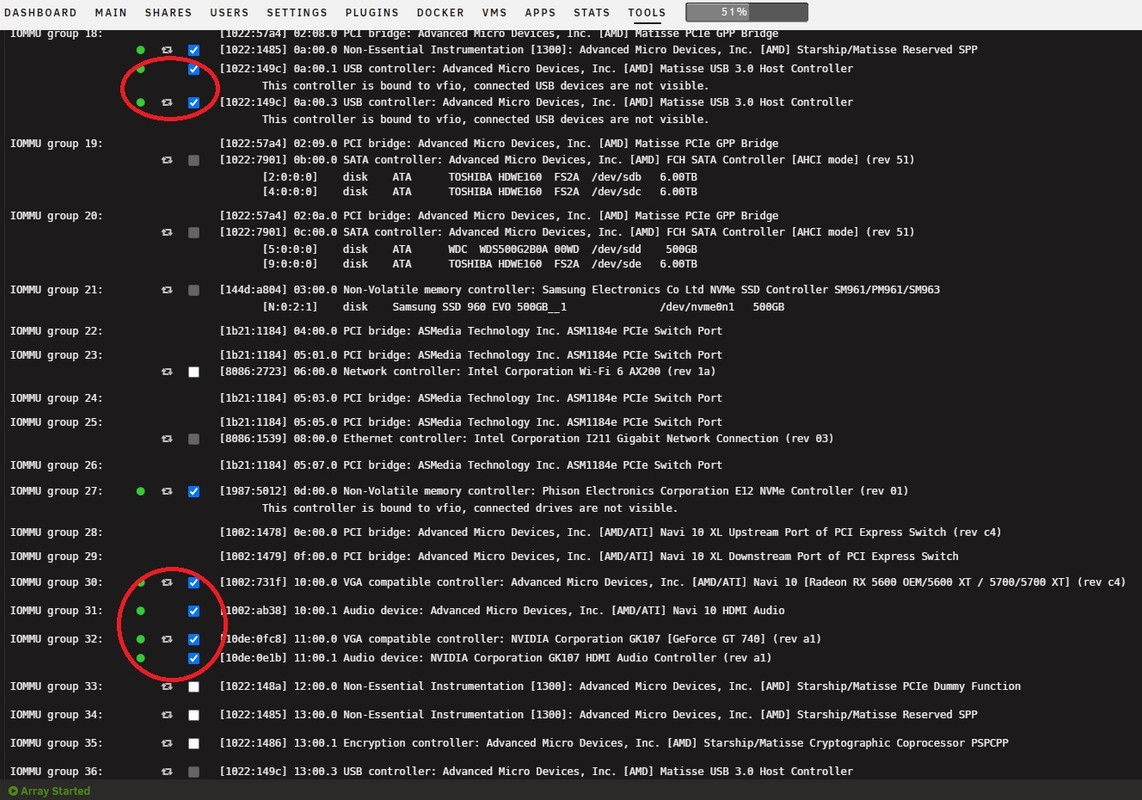Click reset icon for SATA controller 0c:00.0

tap(167, 232)
